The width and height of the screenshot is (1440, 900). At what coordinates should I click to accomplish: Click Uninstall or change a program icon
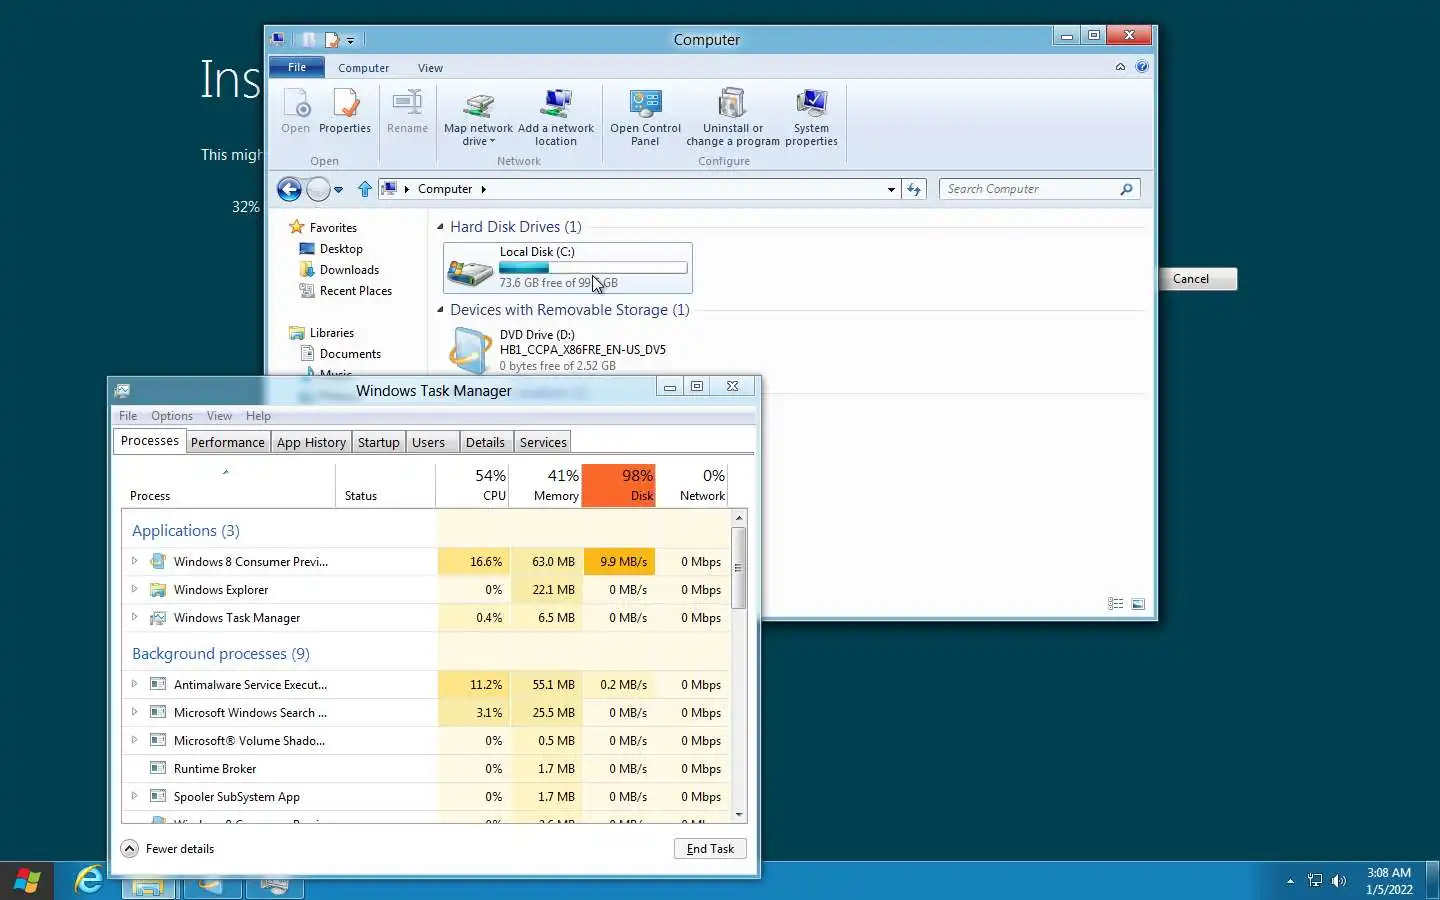pyautogui.click(x=733, y=118)
